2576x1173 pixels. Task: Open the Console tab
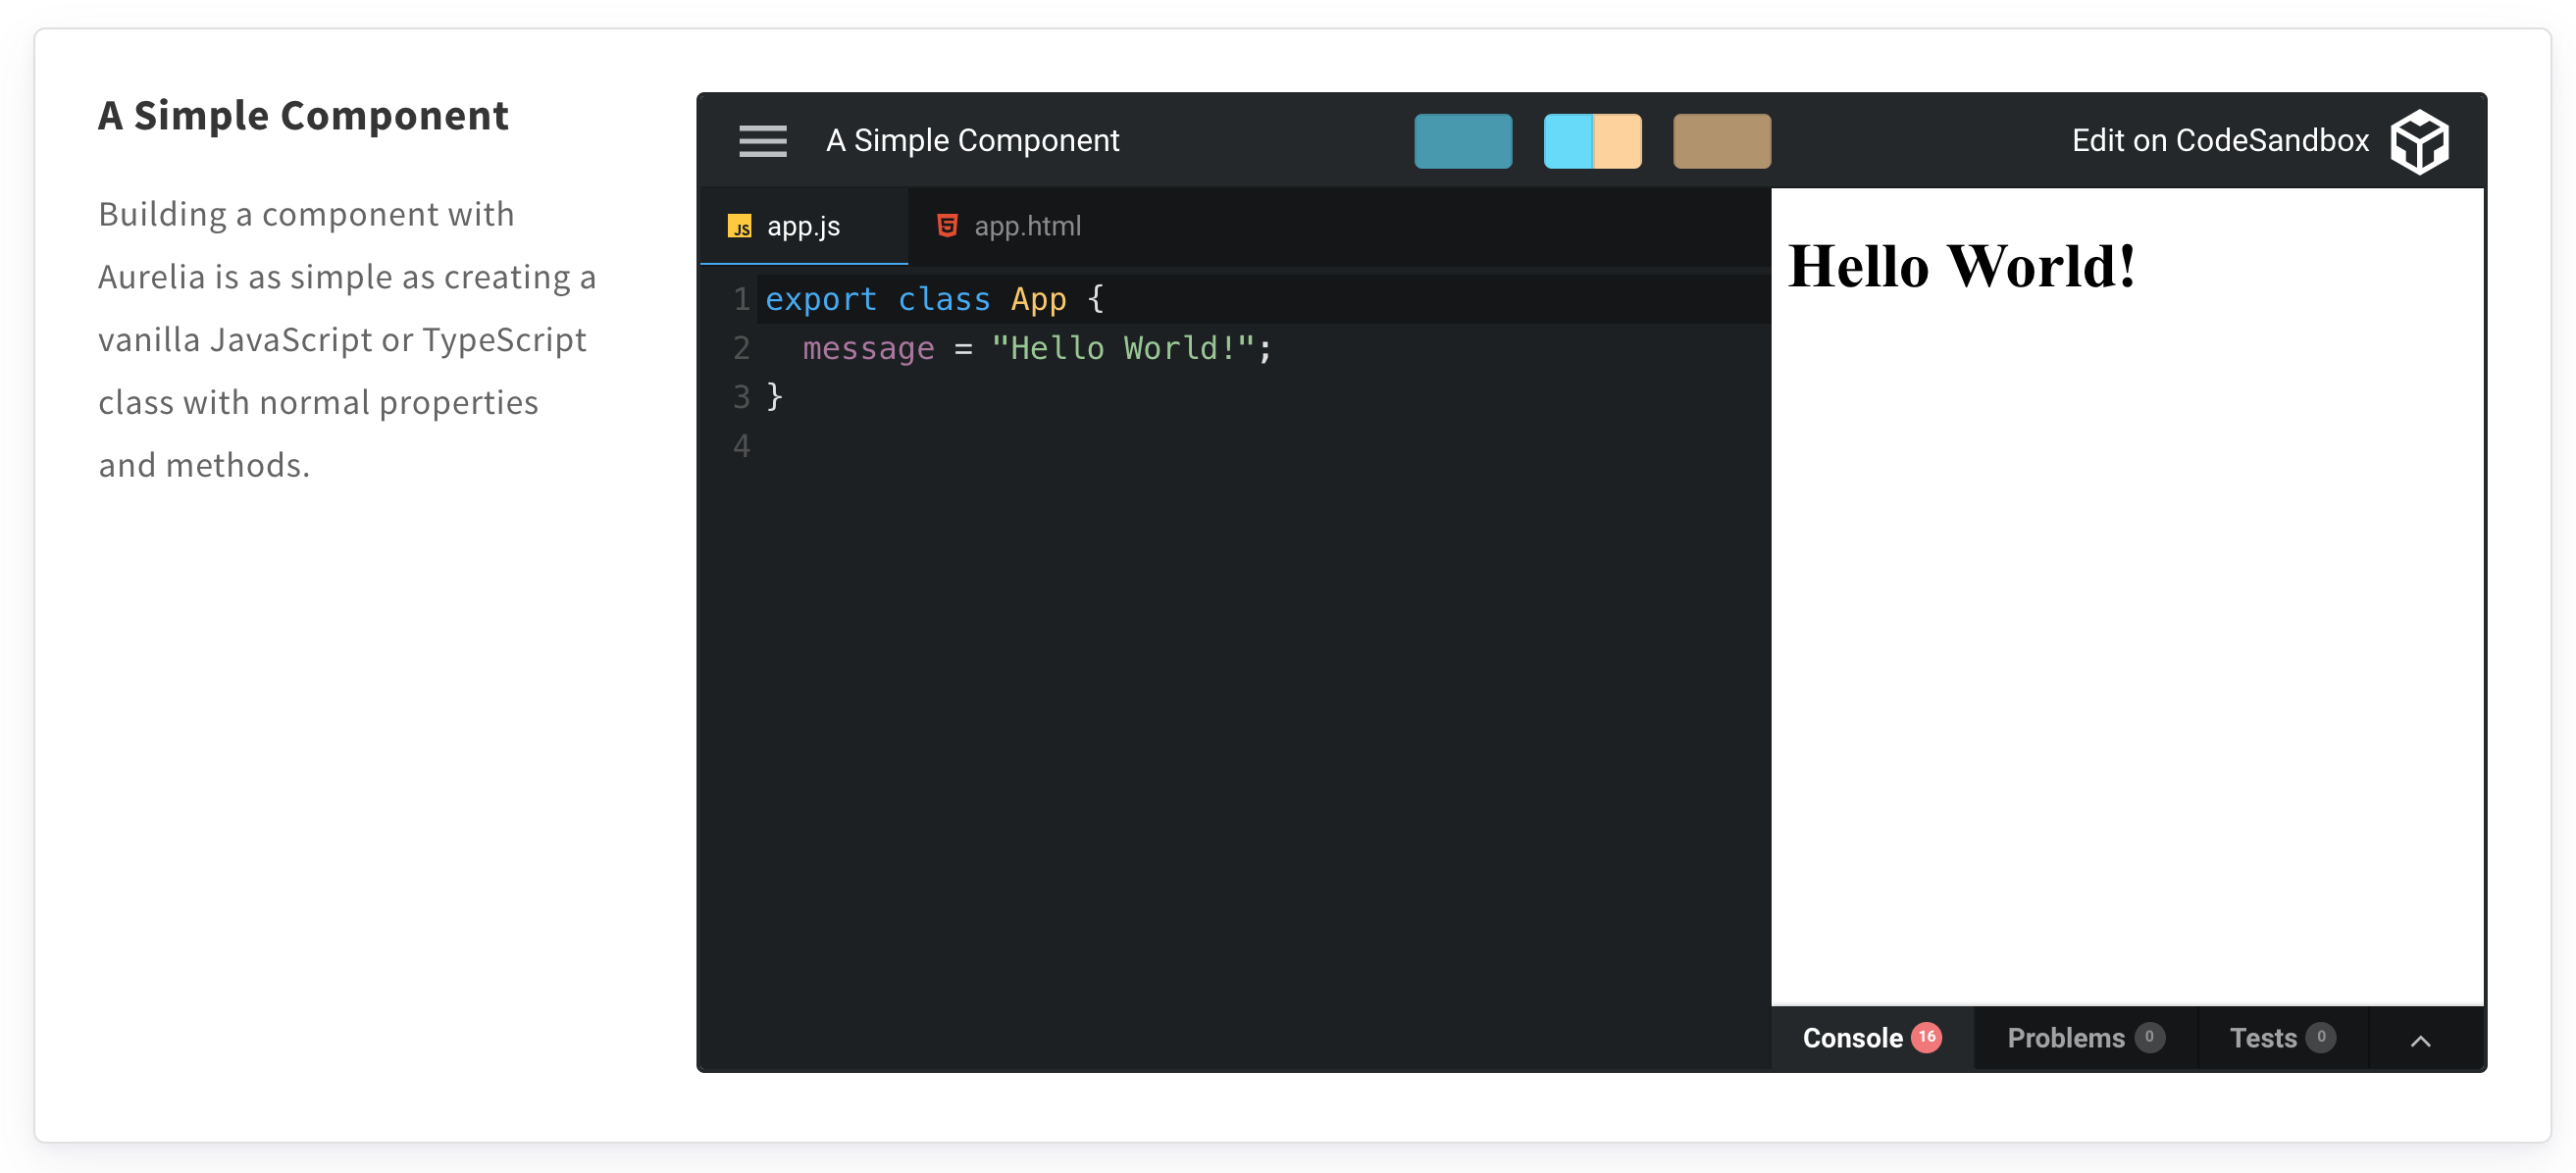pyautogui.click(x=1852, y=1038)
